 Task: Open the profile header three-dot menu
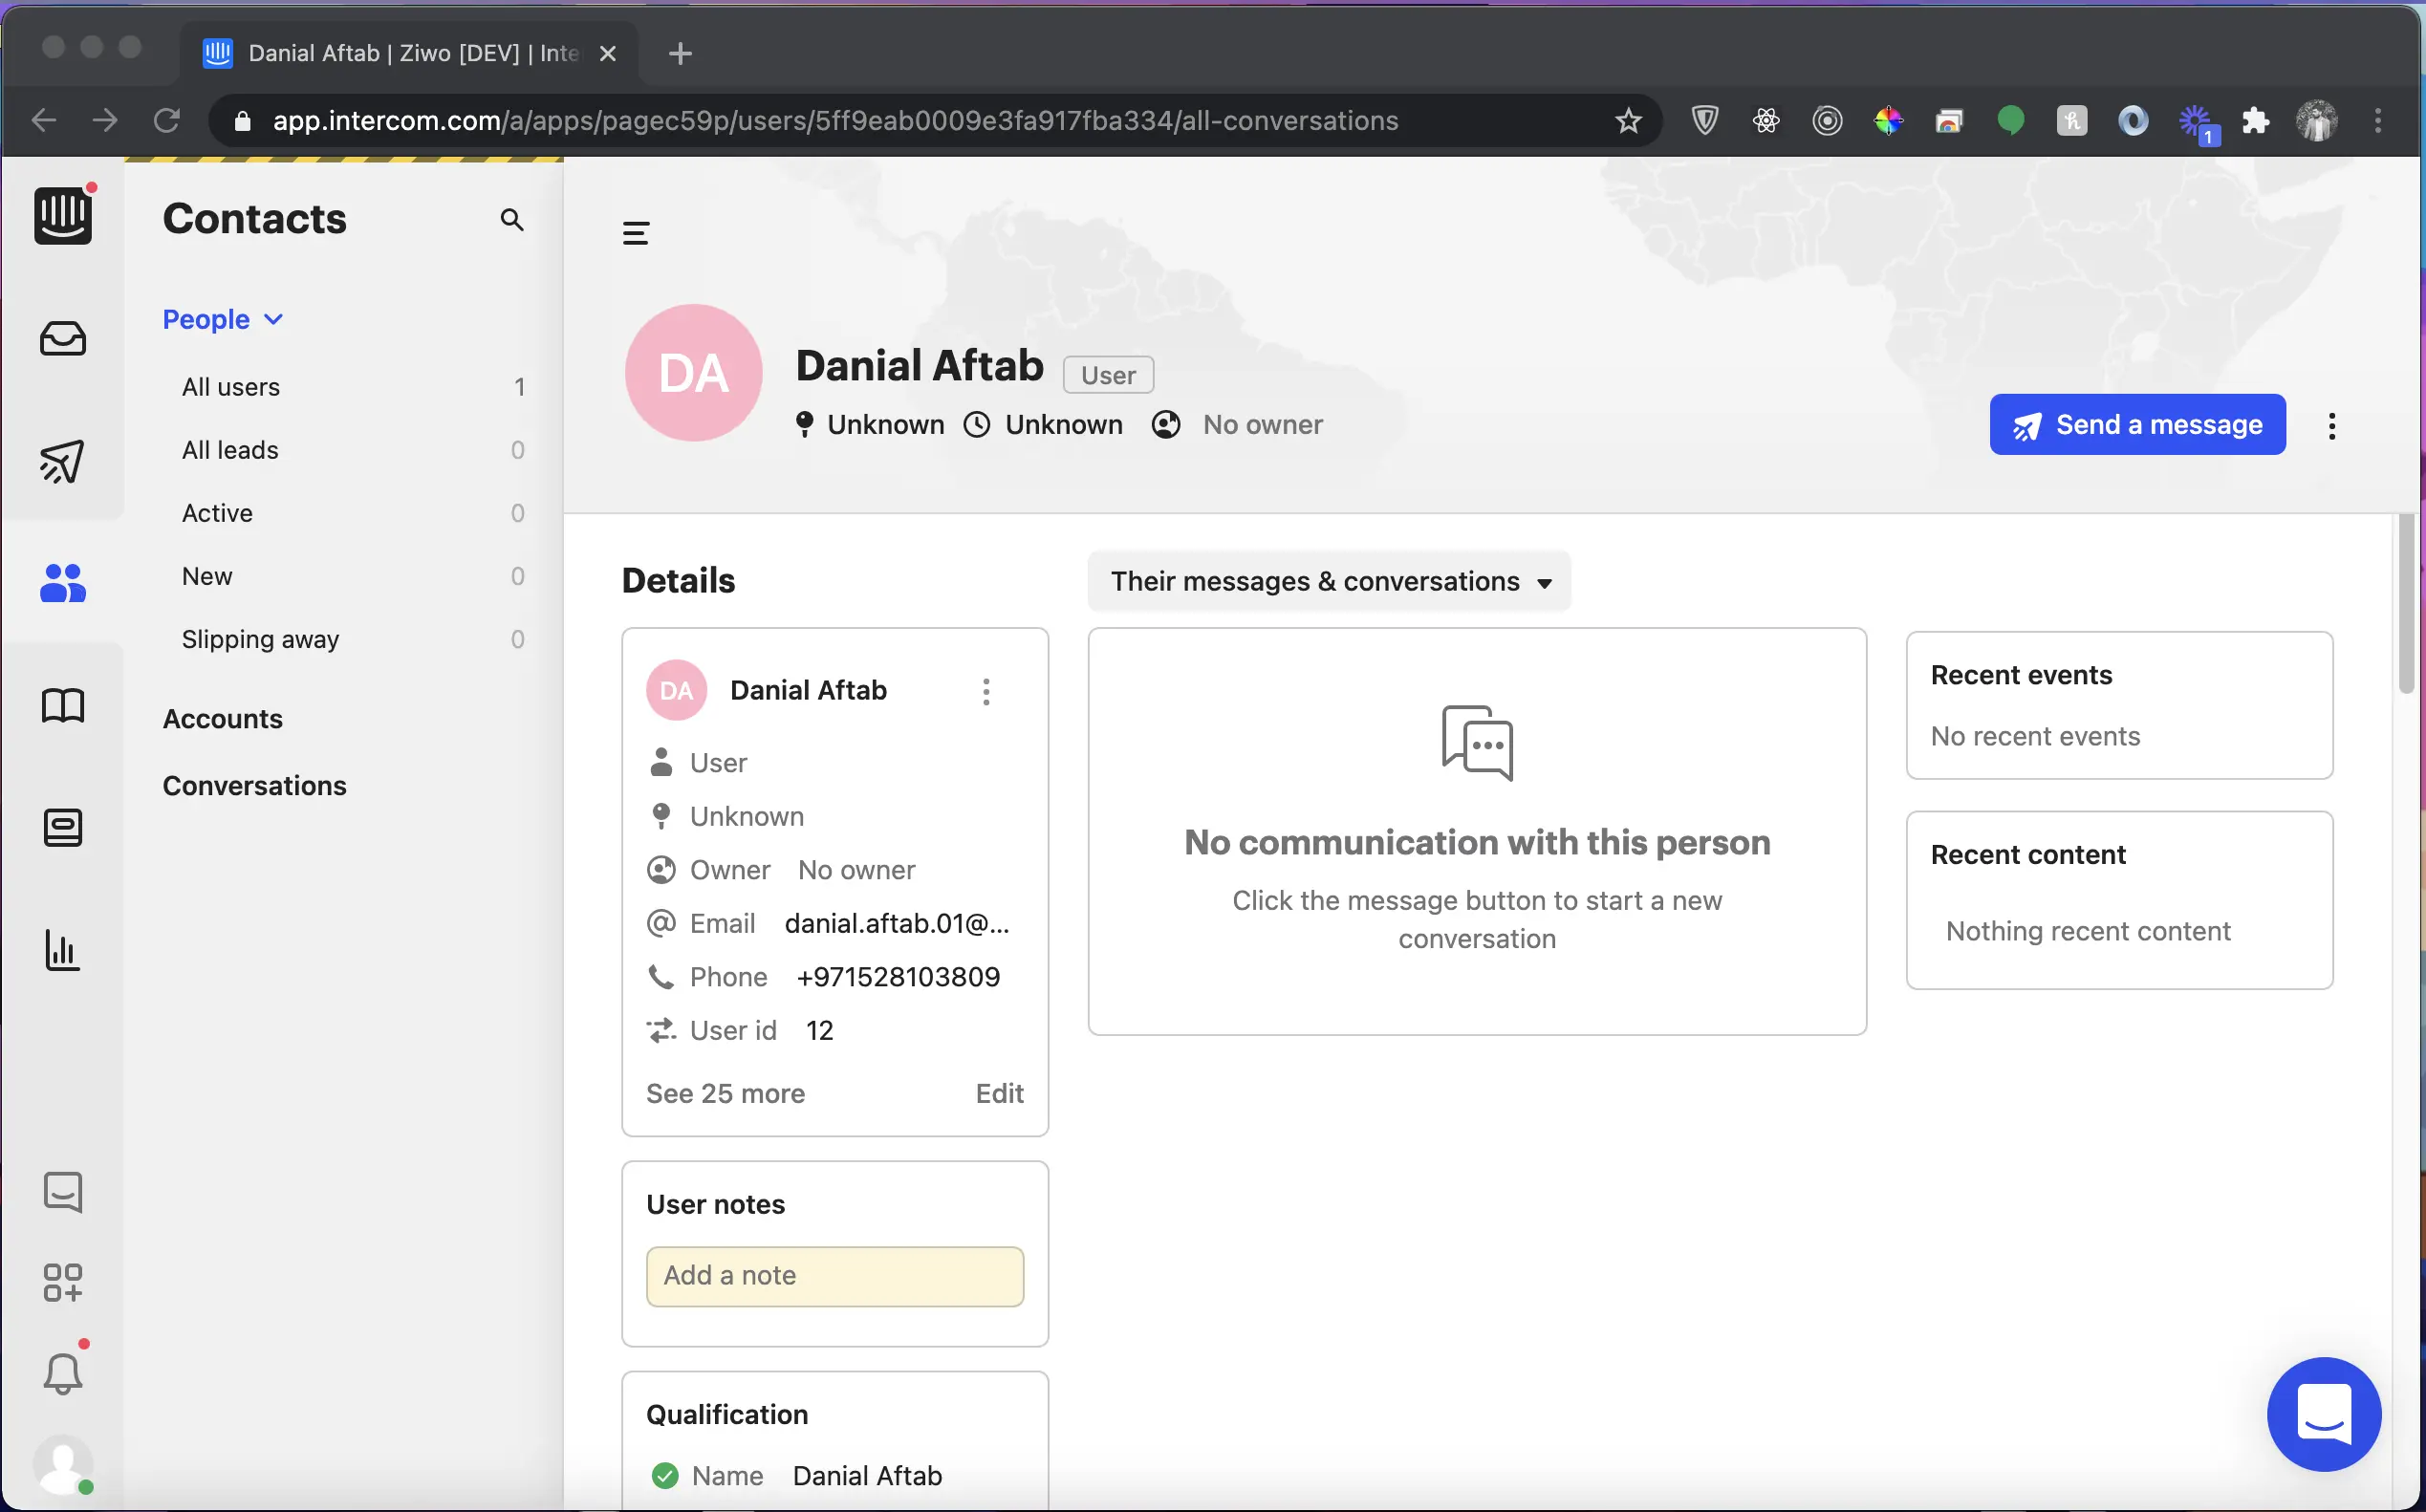[x=2332, y=425]
